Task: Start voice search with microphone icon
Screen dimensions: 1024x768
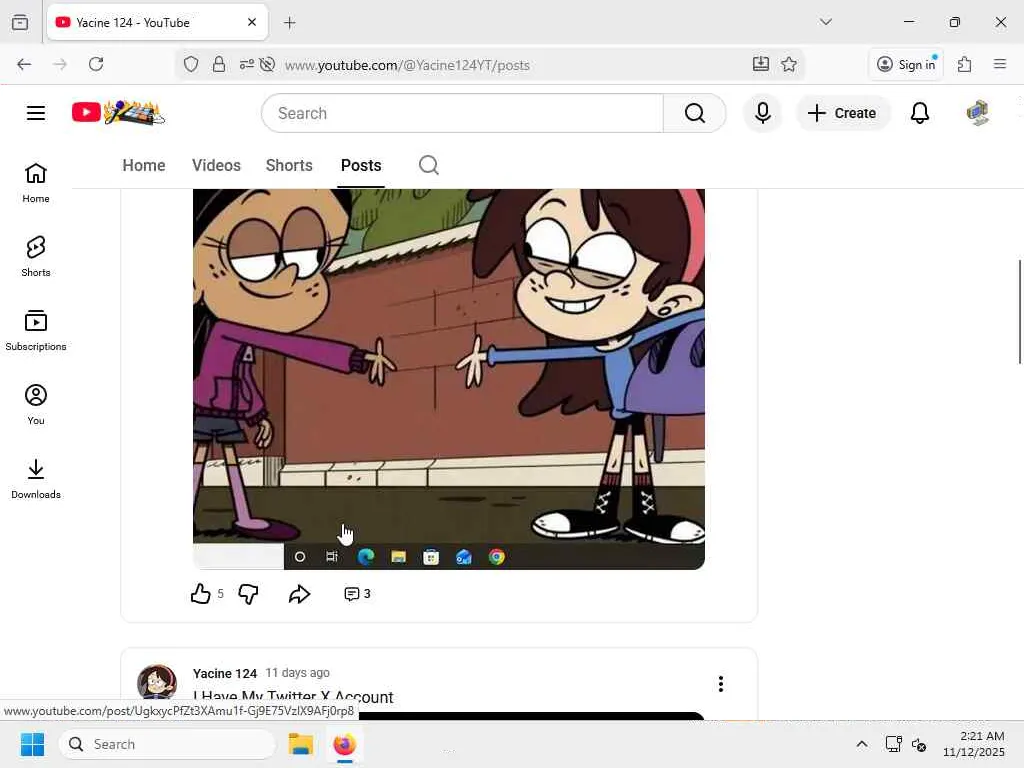Action: tap(762, 113)
